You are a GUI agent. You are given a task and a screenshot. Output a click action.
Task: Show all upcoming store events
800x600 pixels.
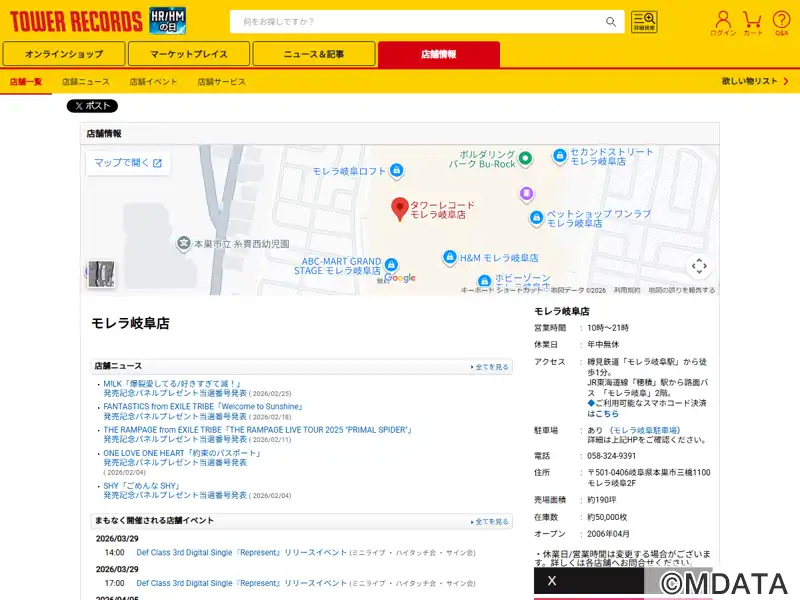(x=490, y=522)
